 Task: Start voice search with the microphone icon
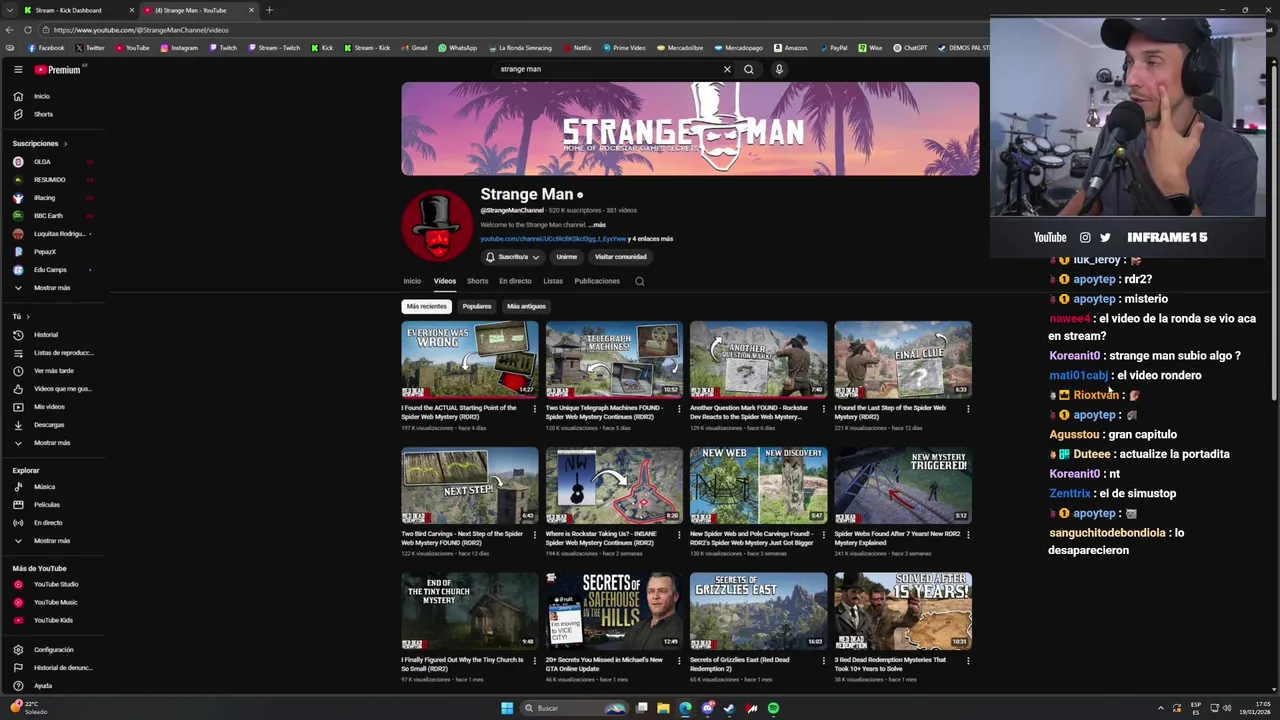pyautogui.click(x=779, y=69)
